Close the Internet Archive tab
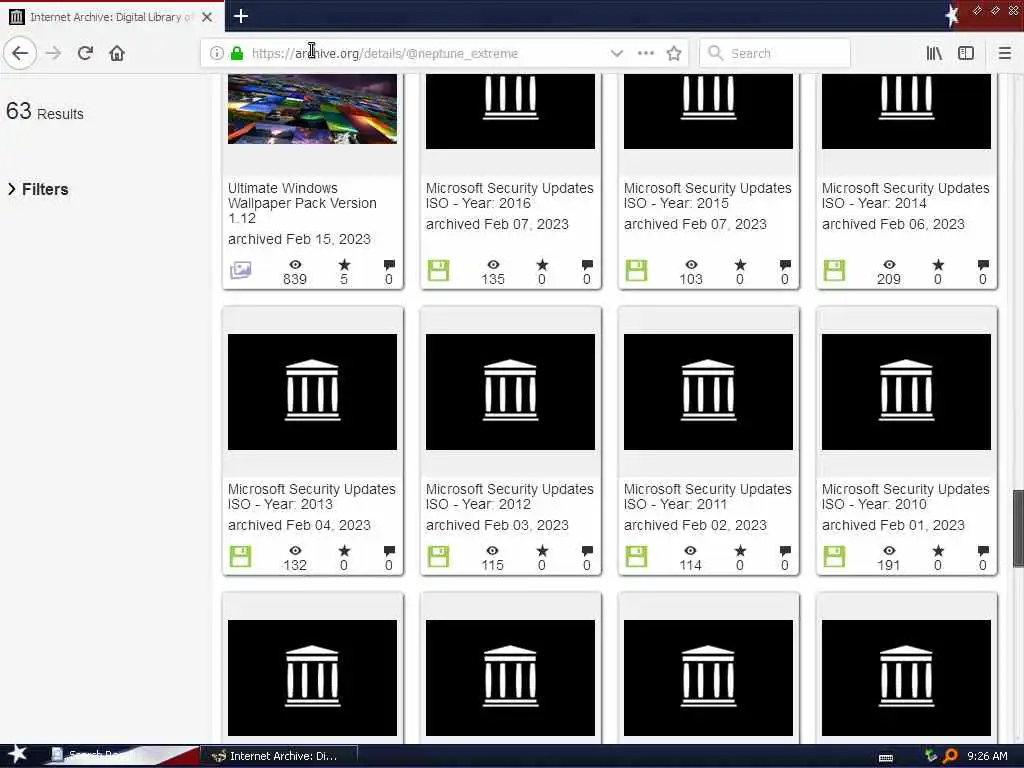This screenshot has height=768, width=1024. 207,17
